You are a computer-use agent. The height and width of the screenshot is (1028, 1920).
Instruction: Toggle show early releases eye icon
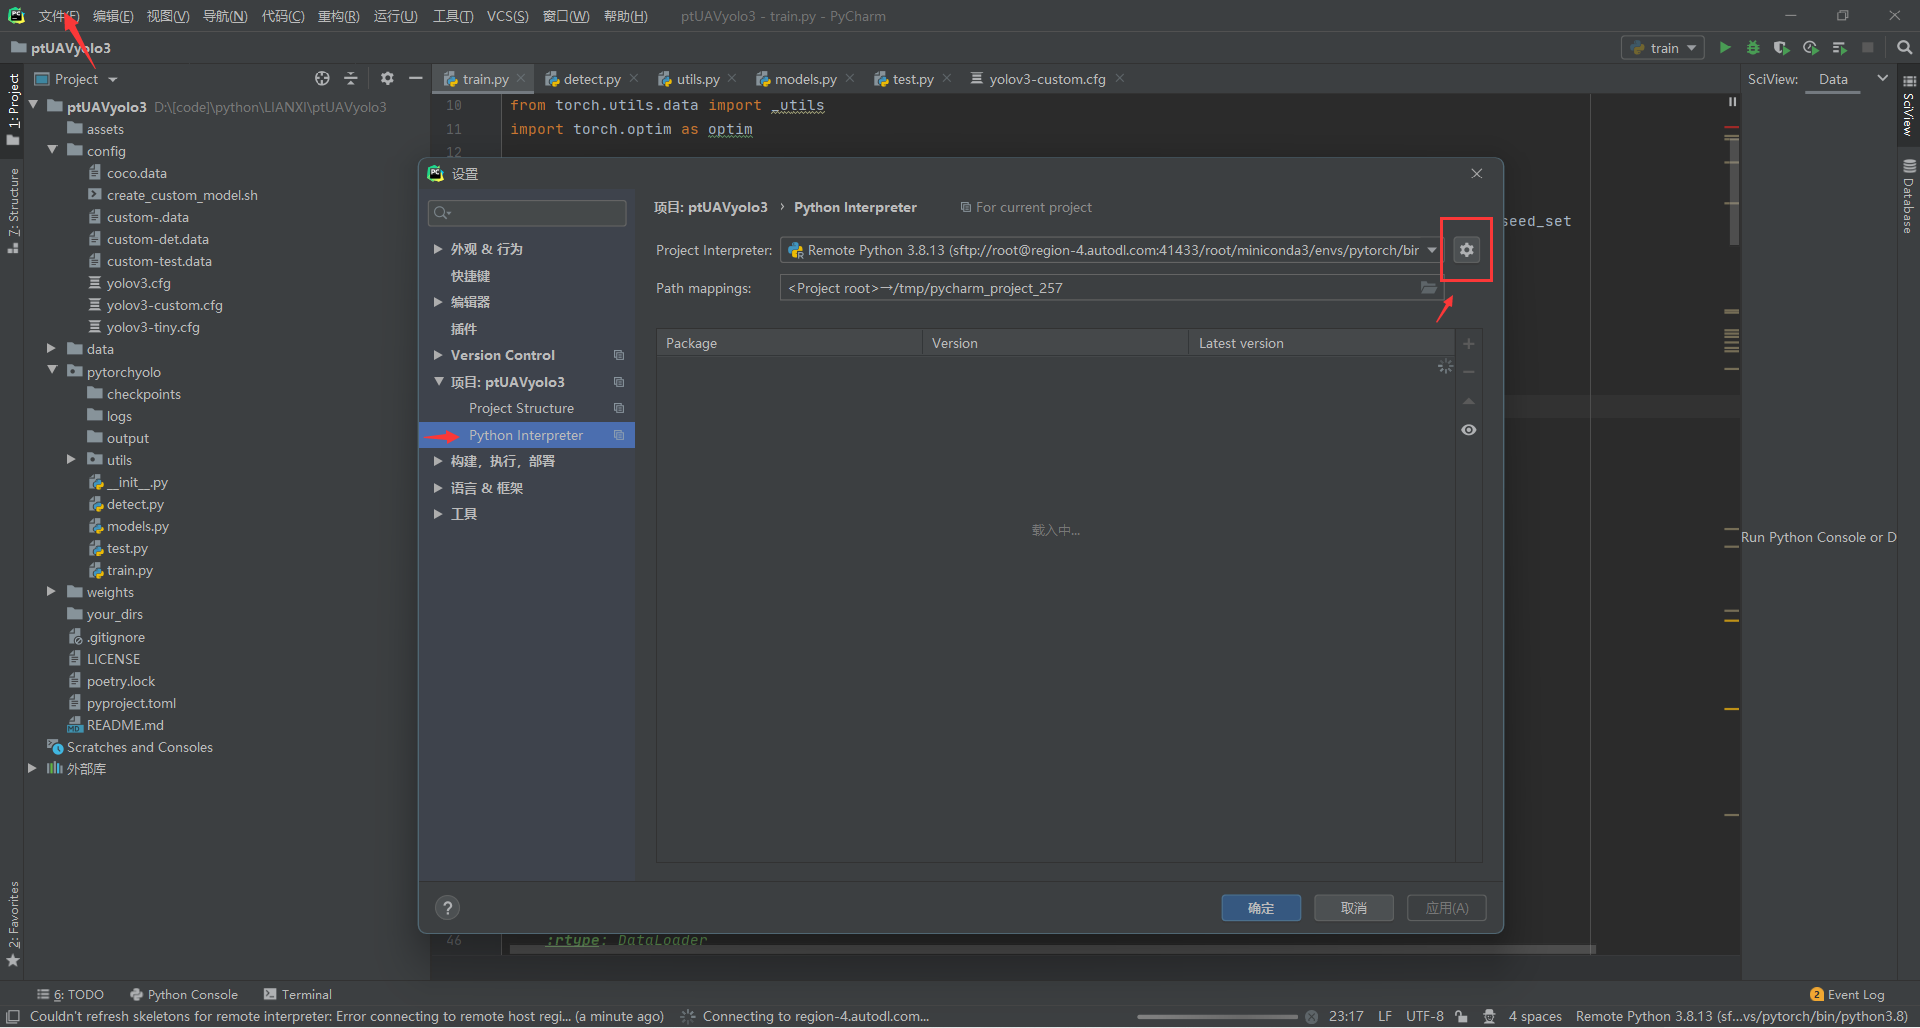(1469, 430)
